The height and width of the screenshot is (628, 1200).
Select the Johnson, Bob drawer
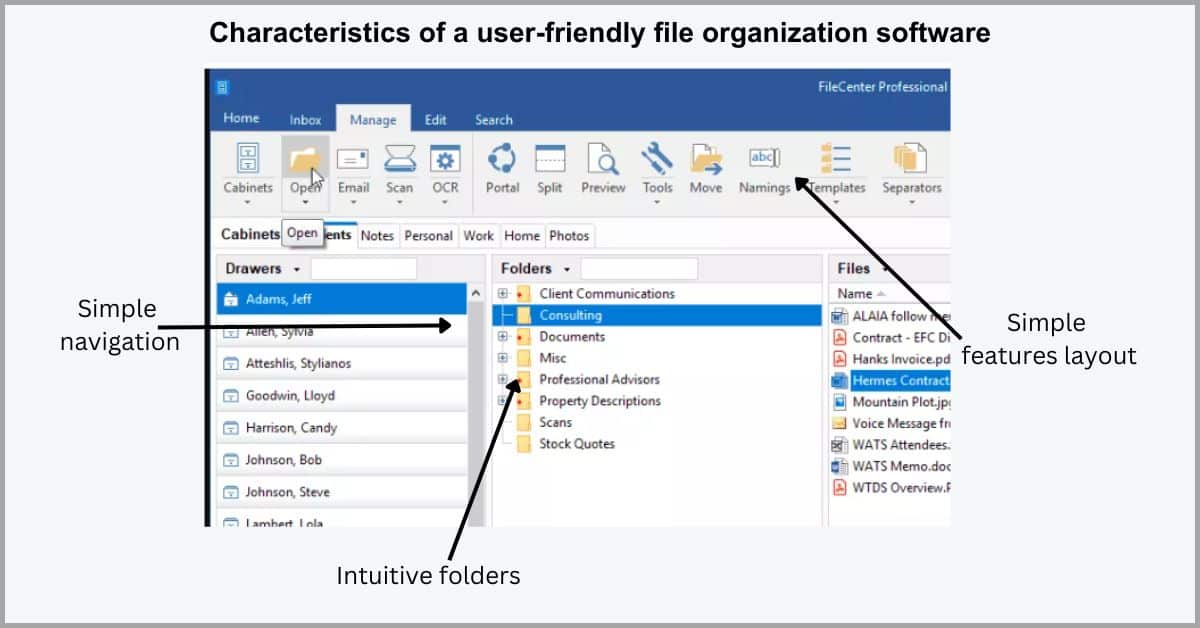(x=342, y=460)
